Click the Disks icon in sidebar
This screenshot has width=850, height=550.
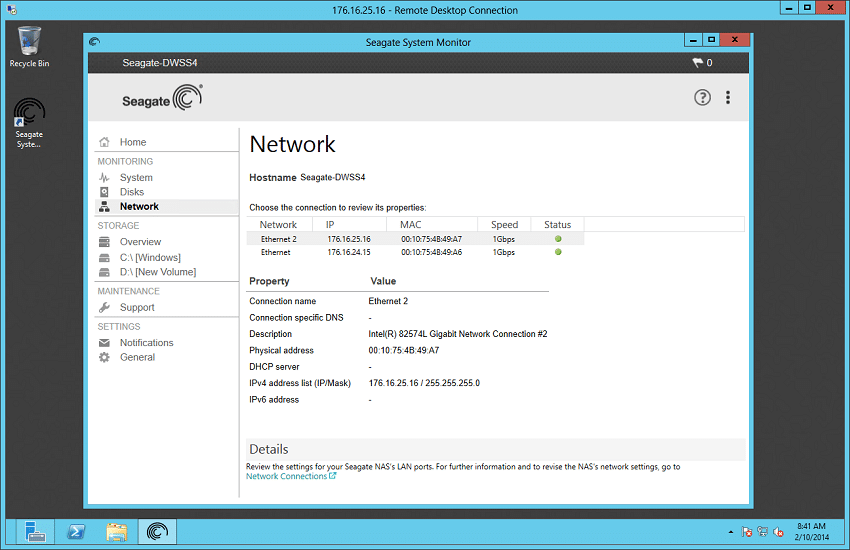pos(105,192)
